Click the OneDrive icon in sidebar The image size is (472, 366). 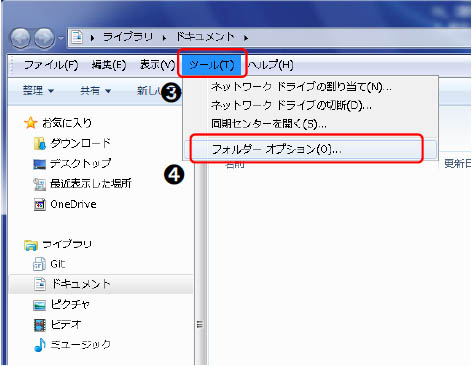click(x=40, y=204)
